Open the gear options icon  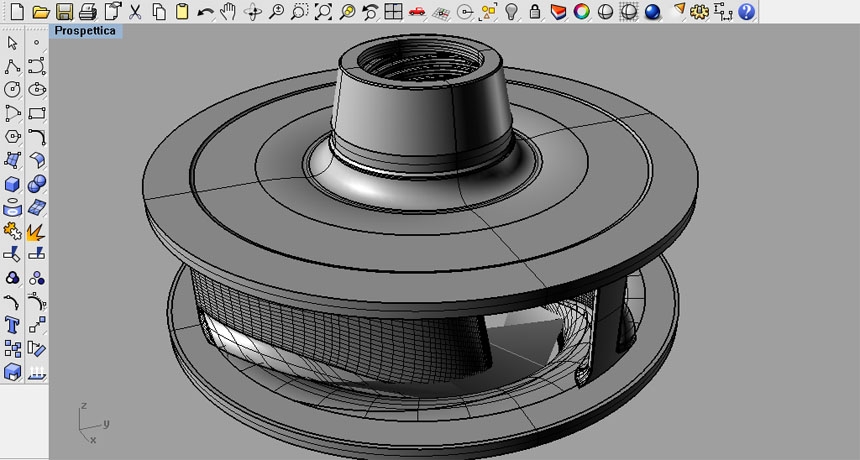(x=699, y=11)
